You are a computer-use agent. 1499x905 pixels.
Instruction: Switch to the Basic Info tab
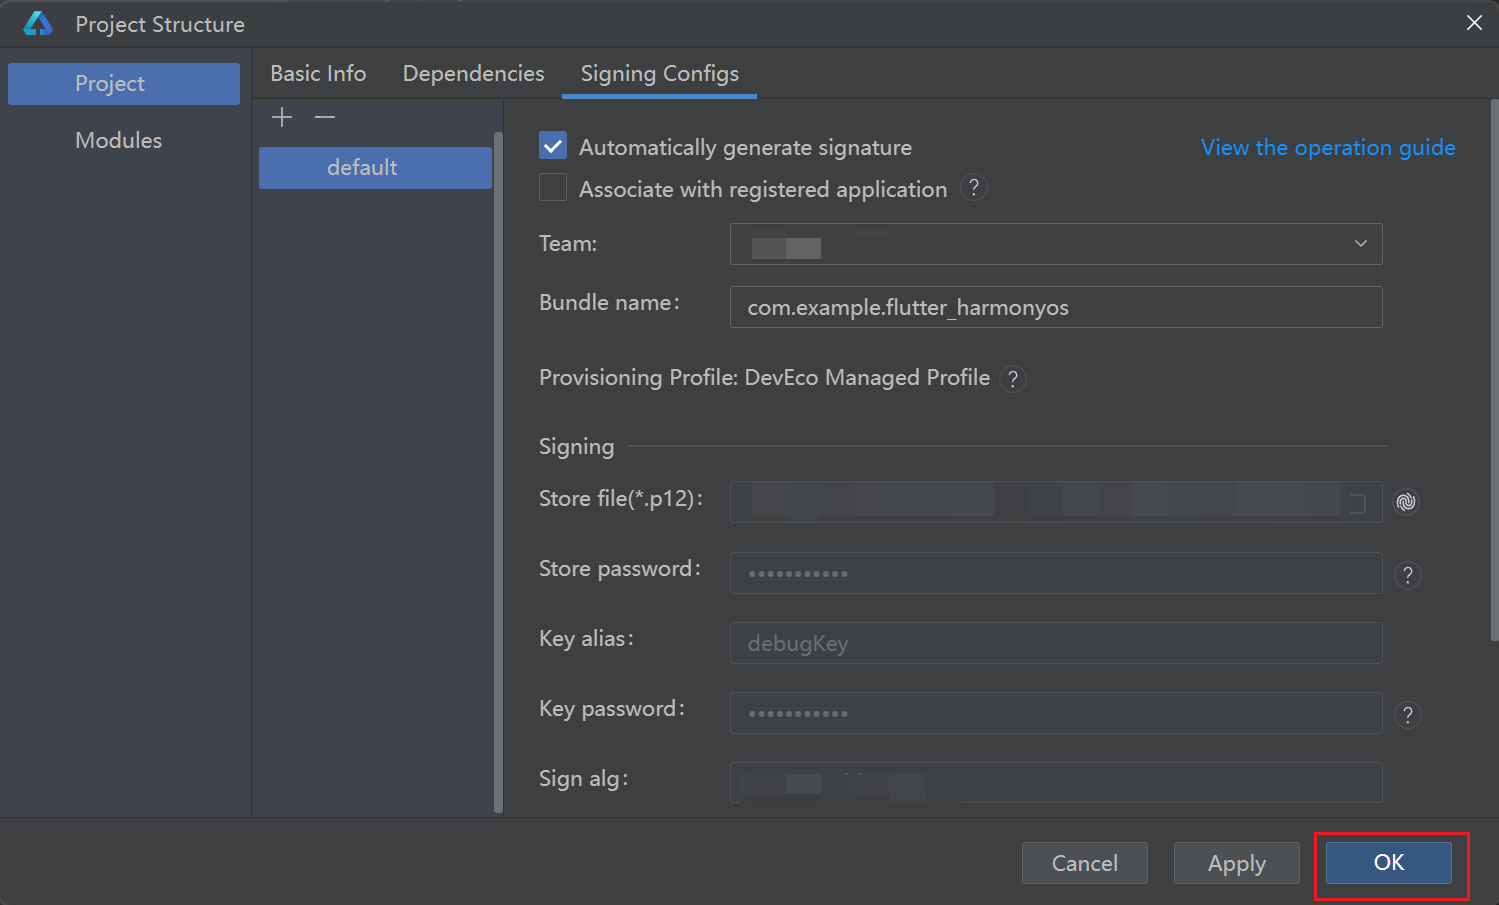pyautogui.click(x=318, y=74)
